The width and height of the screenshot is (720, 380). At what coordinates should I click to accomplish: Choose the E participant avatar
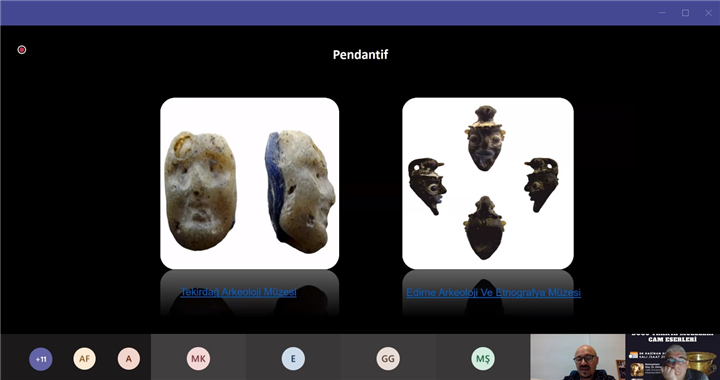(x=293, y=359)
